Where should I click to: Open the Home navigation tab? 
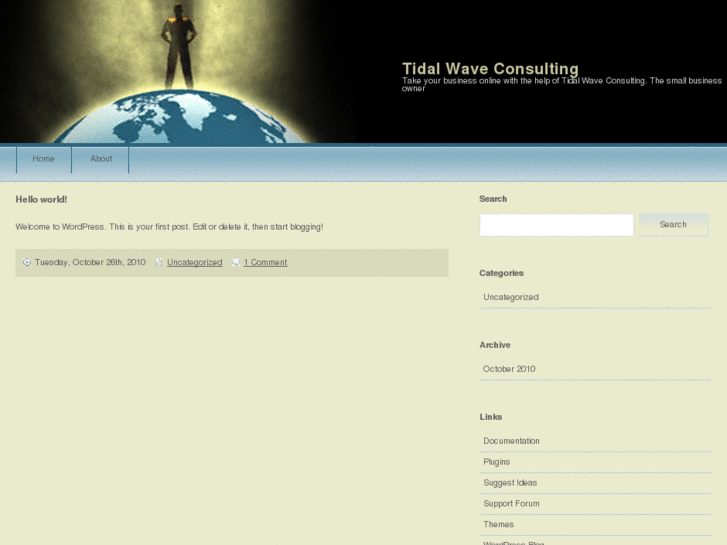44,159
